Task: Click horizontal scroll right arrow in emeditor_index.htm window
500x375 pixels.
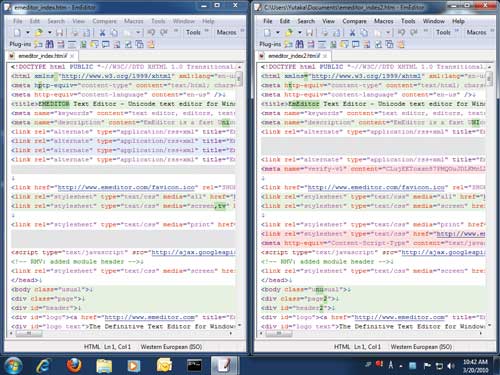Action: coord(231,333)
